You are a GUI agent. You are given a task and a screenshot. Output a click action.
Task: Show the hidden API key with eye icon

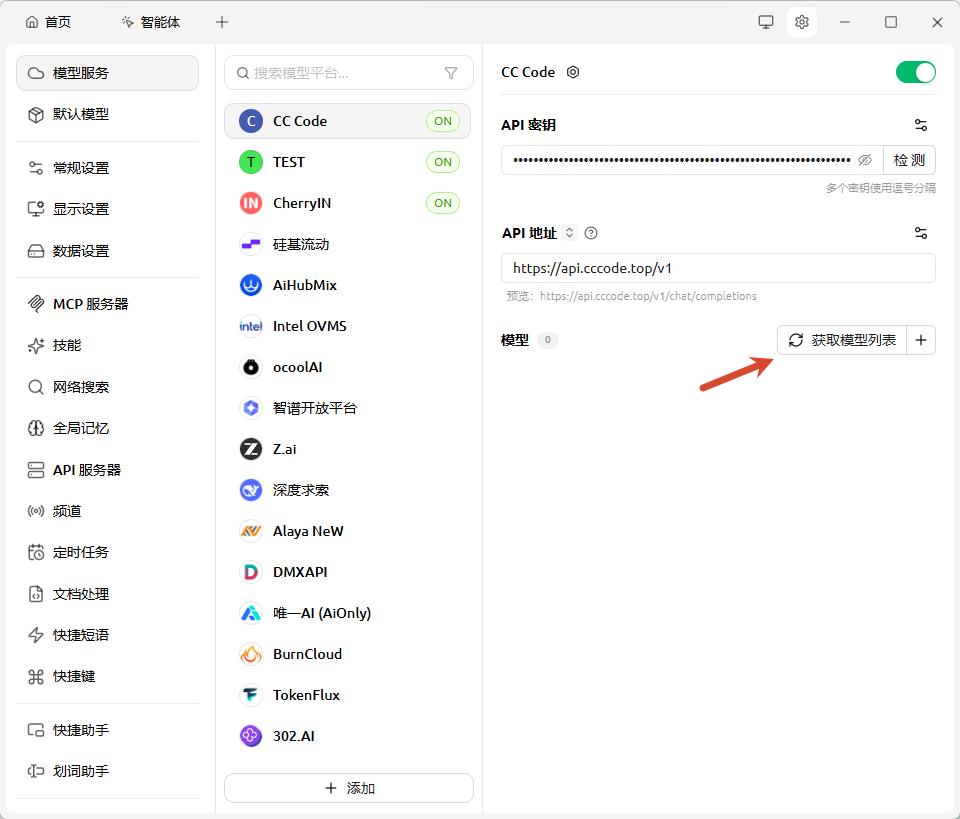tap(864, 160)
